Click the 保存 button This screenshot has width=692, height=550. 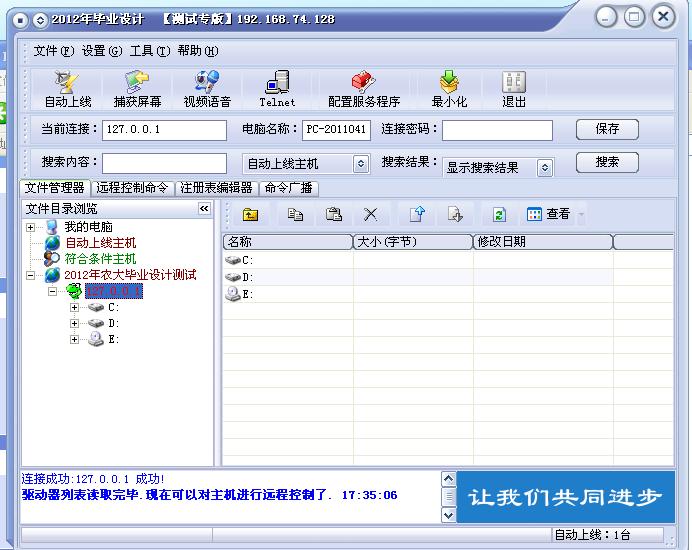607,129
